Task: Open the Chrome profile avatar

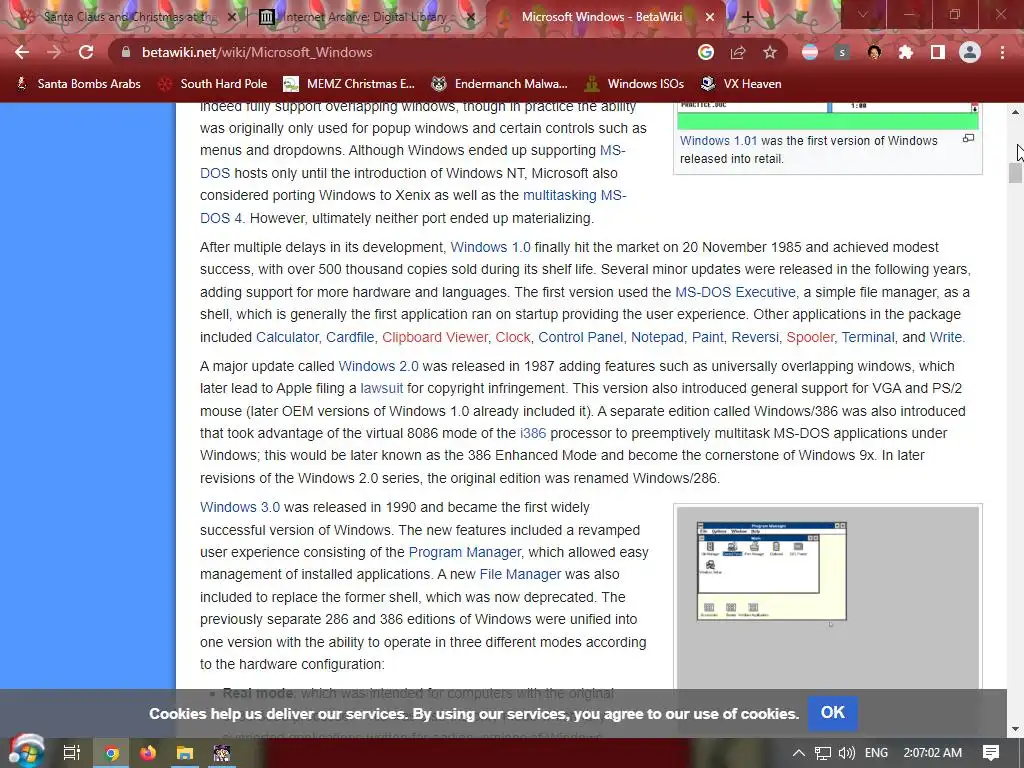Action: point(970,52)
